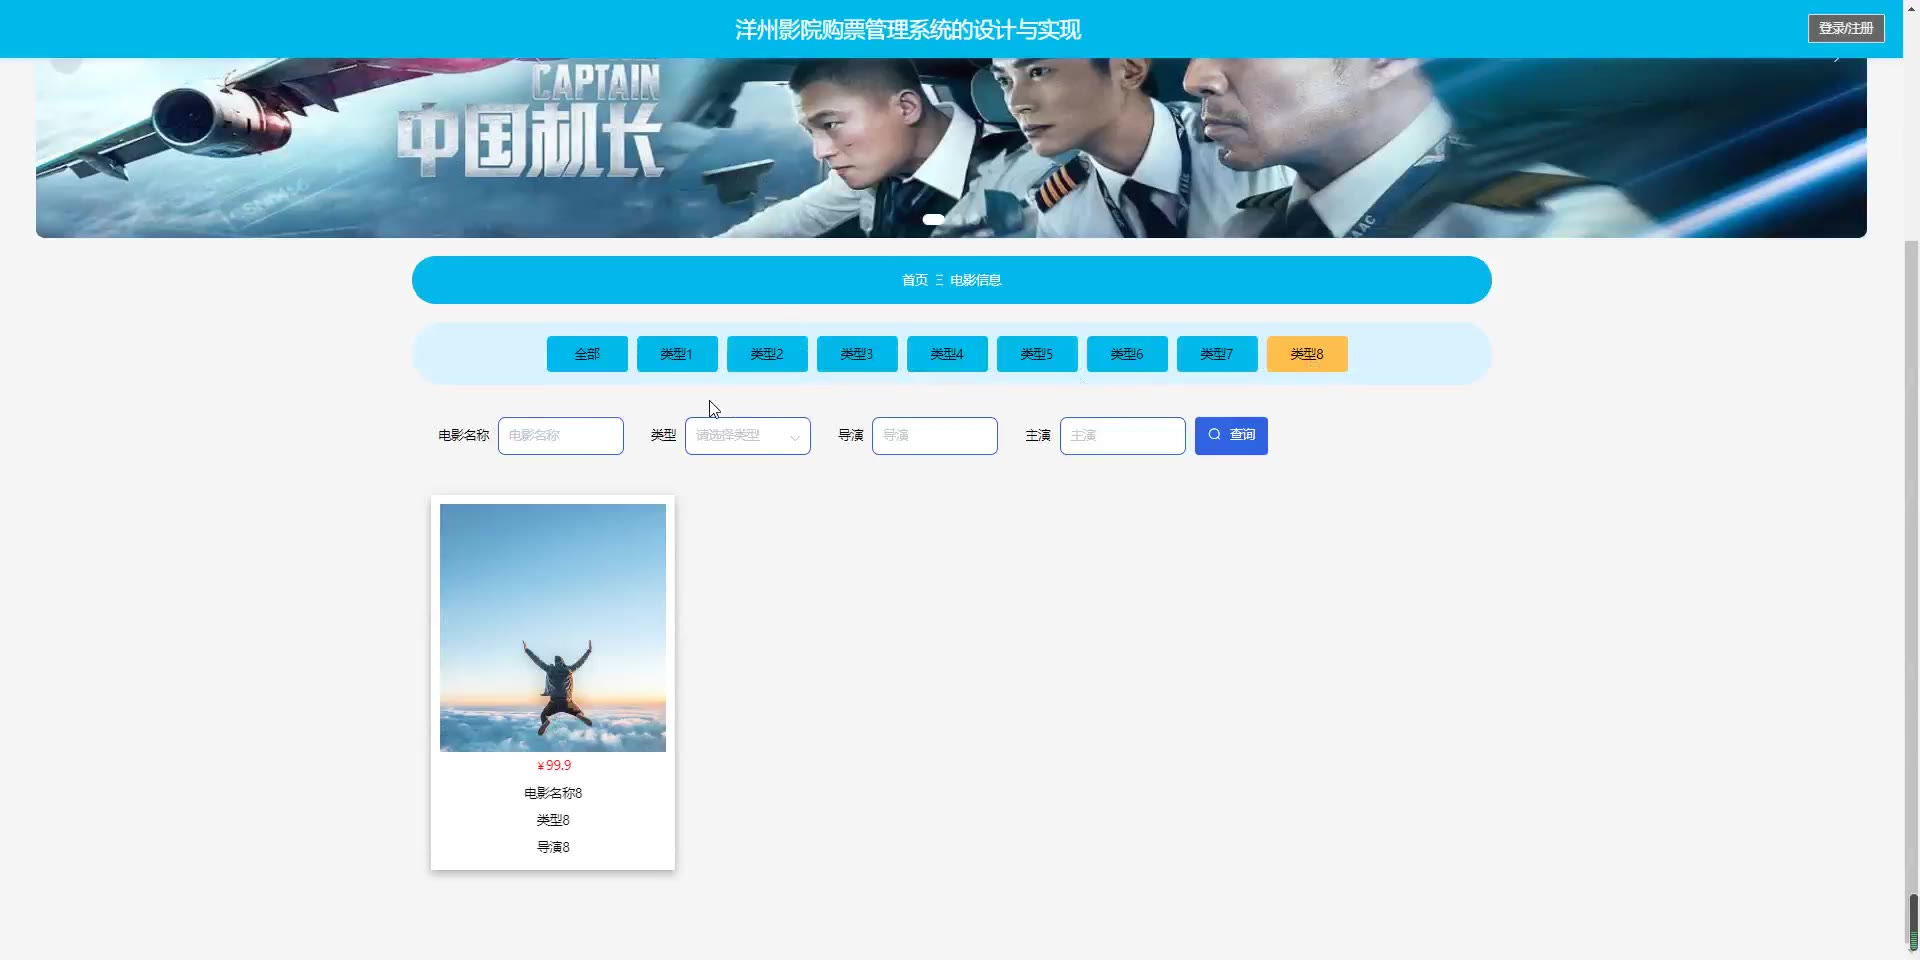Click the 首页 breadcrumb link
Viewport: 1920px width, 960px height.
click(915, 280)
